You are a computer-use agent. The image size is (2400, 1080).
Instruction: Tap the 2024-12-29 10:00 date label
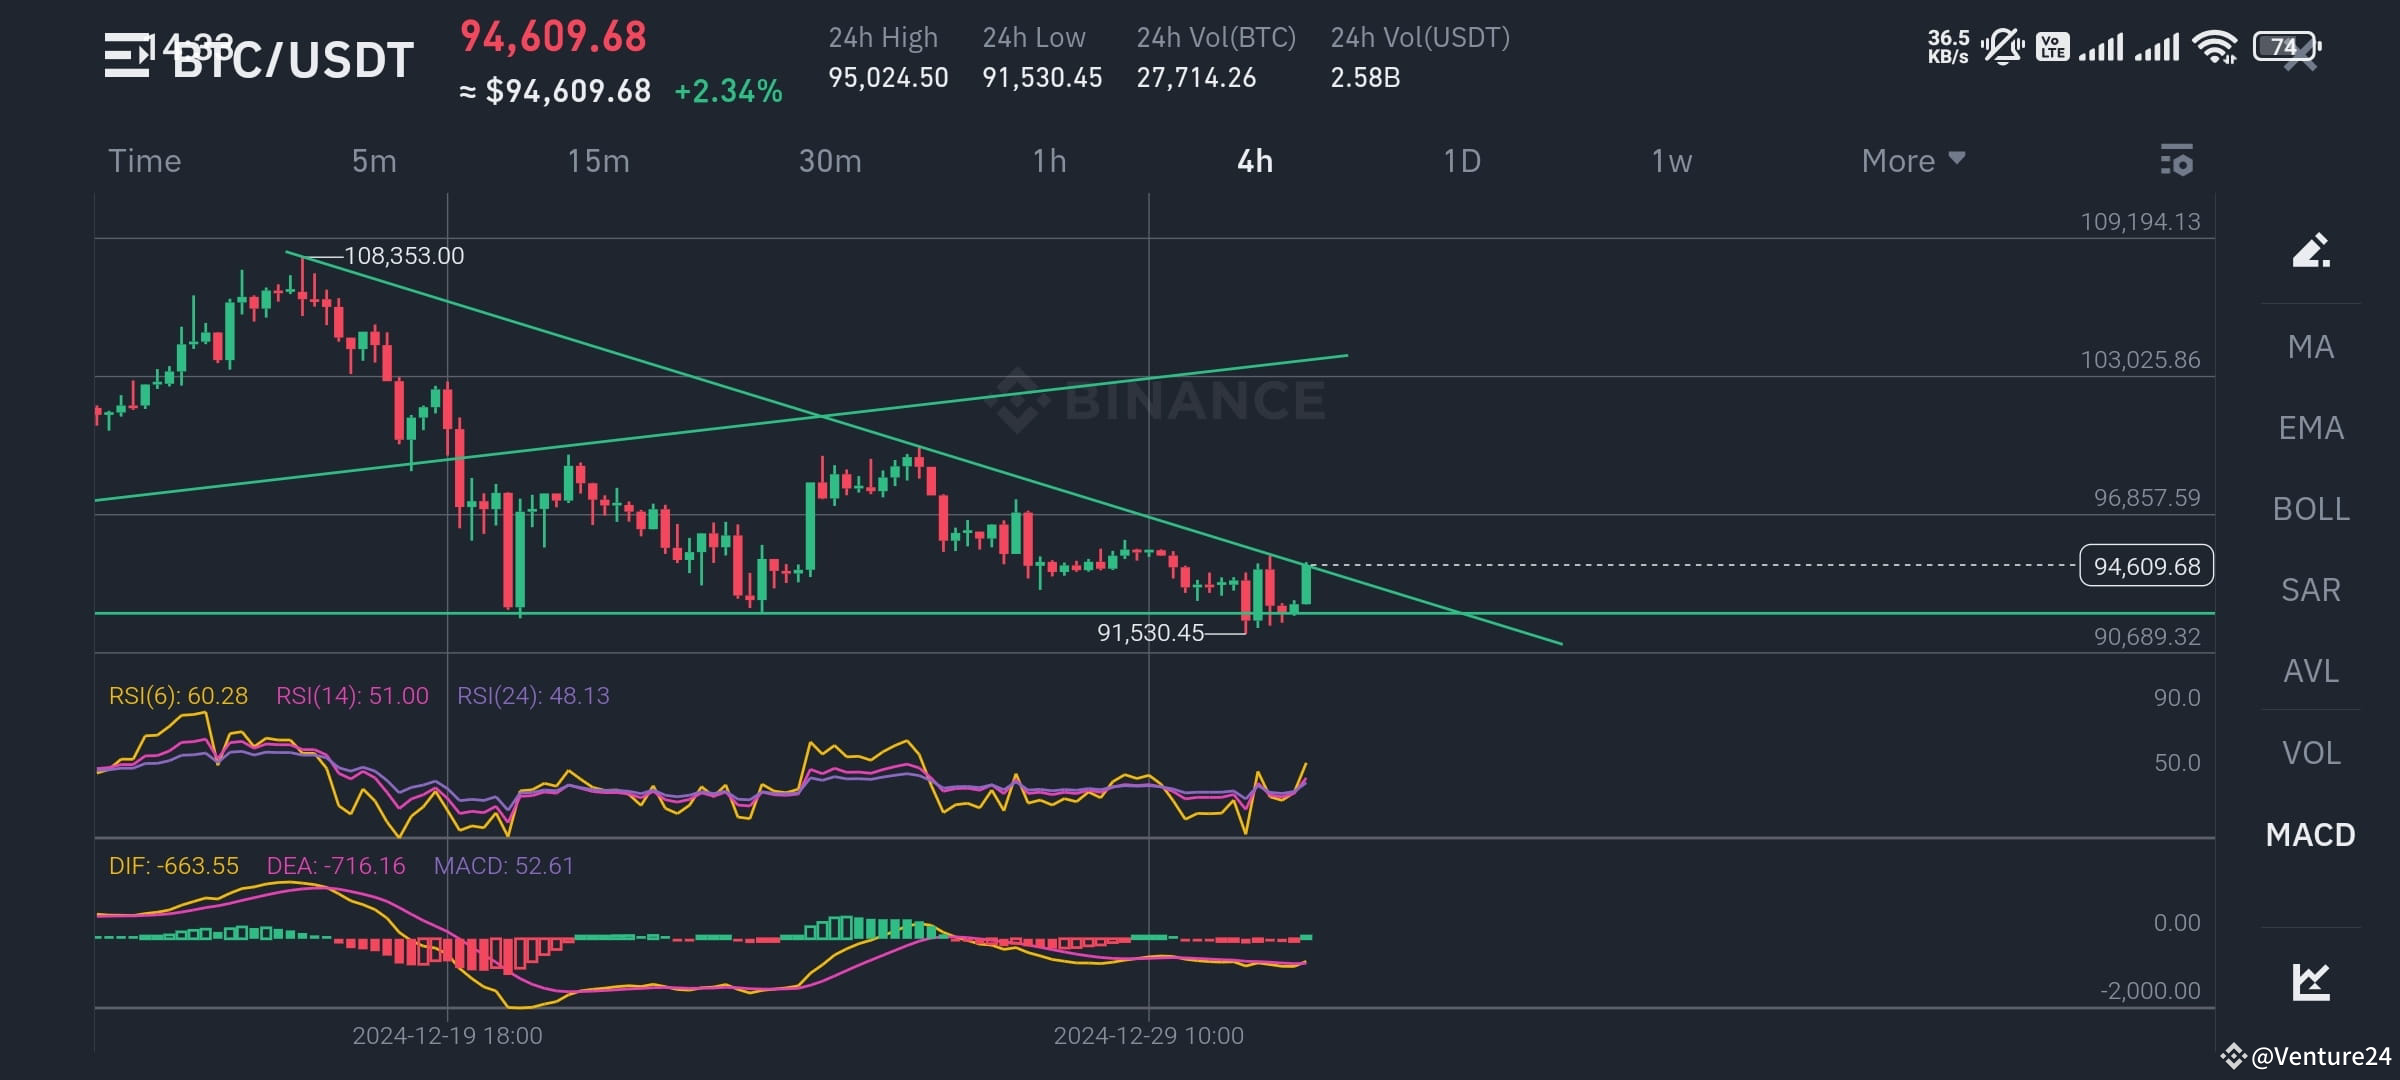[x=1149, y=1036]
